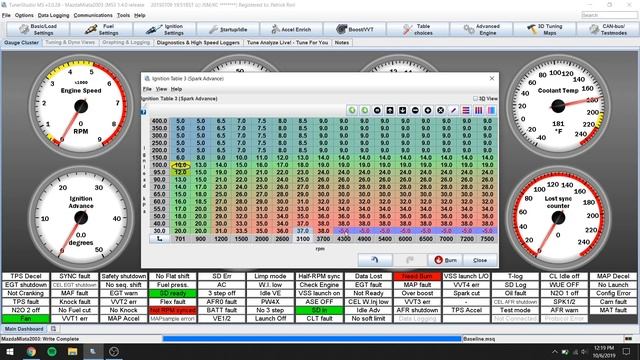Click the Coolant Temp gauge
640x360 pixels.
[x=558, y=106]
